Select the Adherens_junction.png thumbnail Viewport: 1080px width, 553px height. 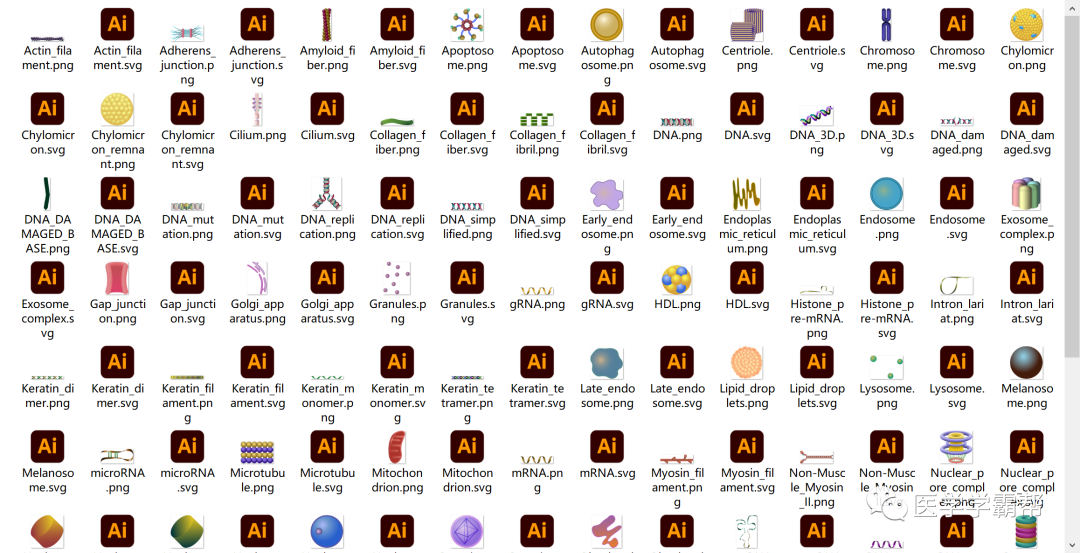(x=187, y=32)
